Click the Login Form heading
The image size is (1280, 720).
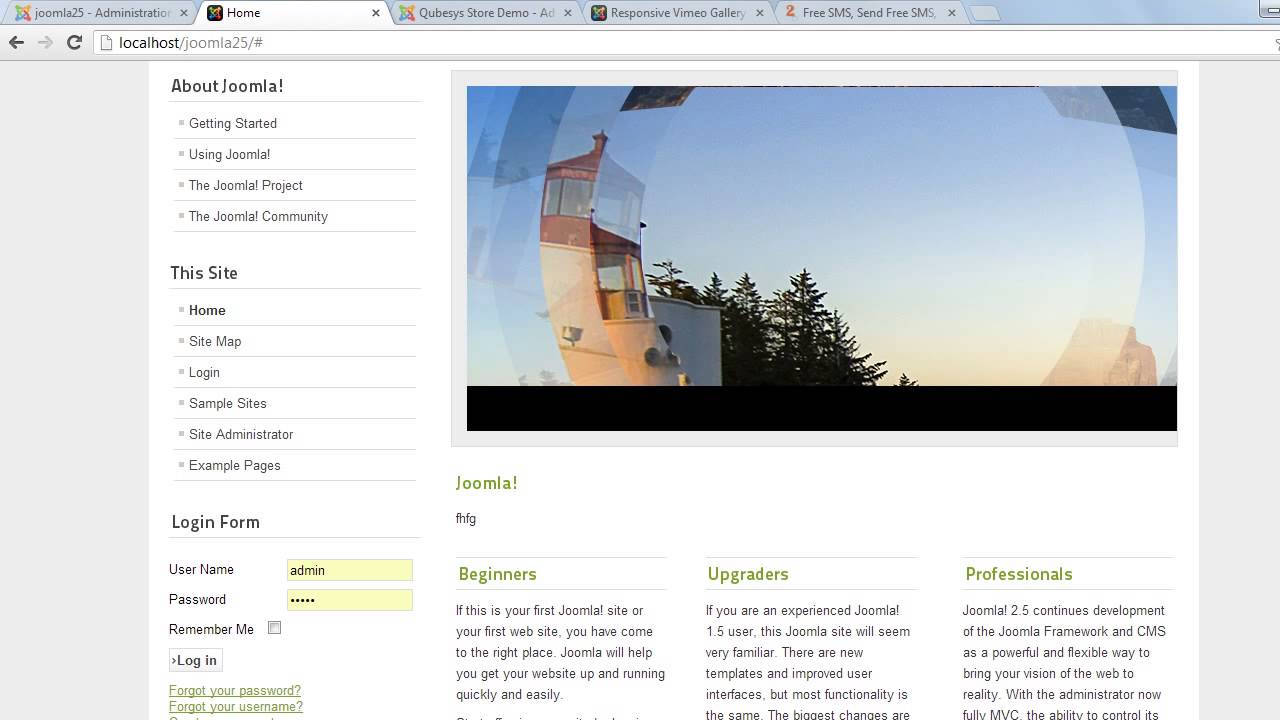215,522
